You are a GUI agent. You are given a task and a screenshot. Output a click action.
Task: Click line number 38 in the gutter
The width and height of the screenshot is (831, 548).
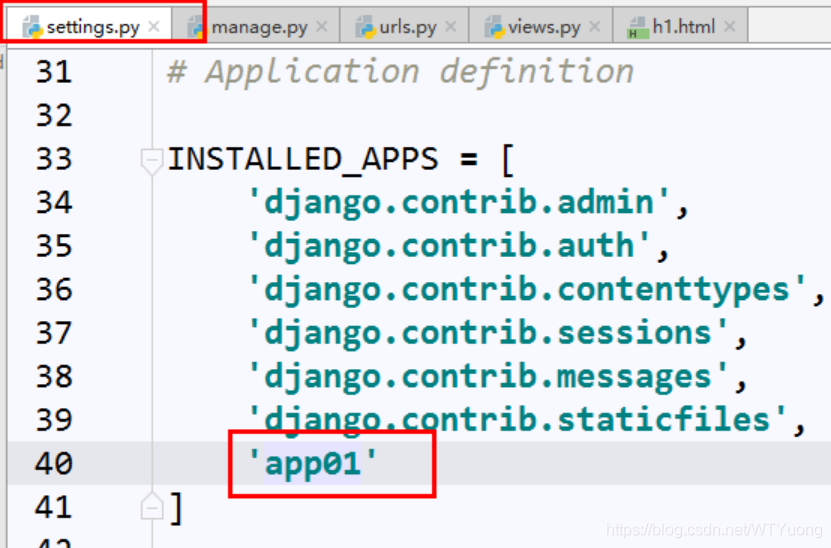click(x=54, y=376)
